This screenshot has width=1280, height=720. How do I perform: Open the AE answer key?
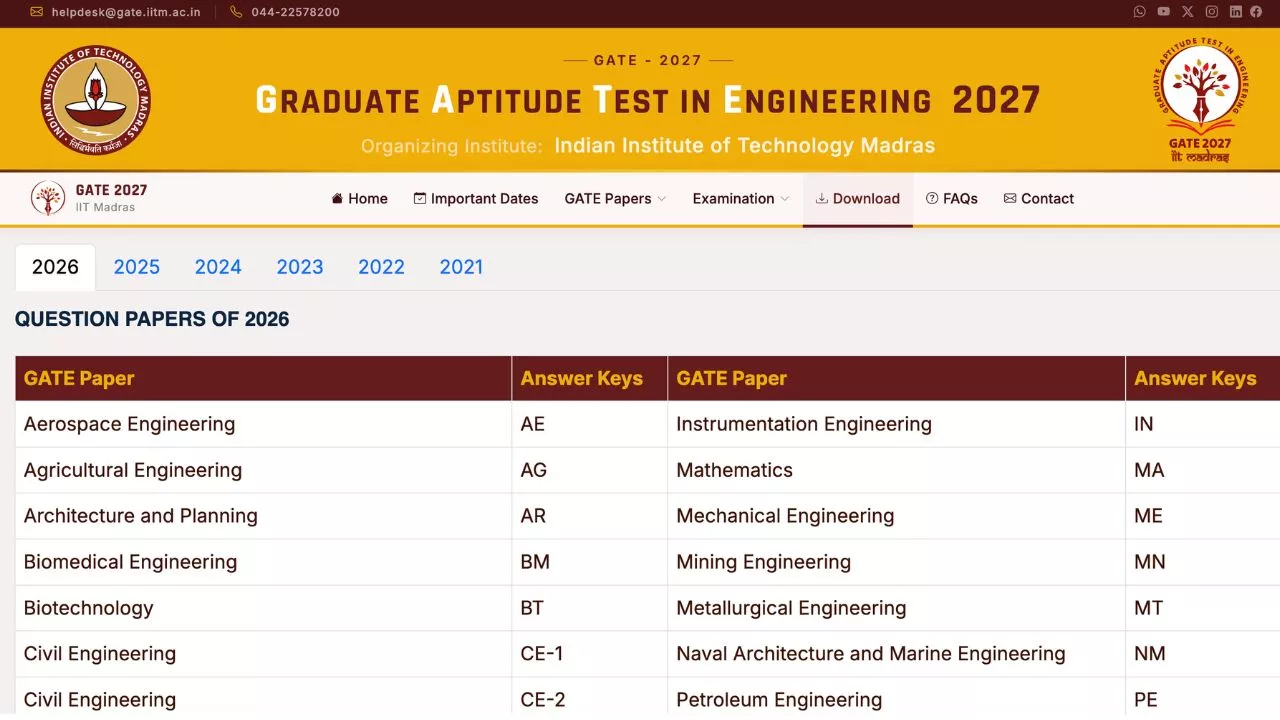(533, 424)
